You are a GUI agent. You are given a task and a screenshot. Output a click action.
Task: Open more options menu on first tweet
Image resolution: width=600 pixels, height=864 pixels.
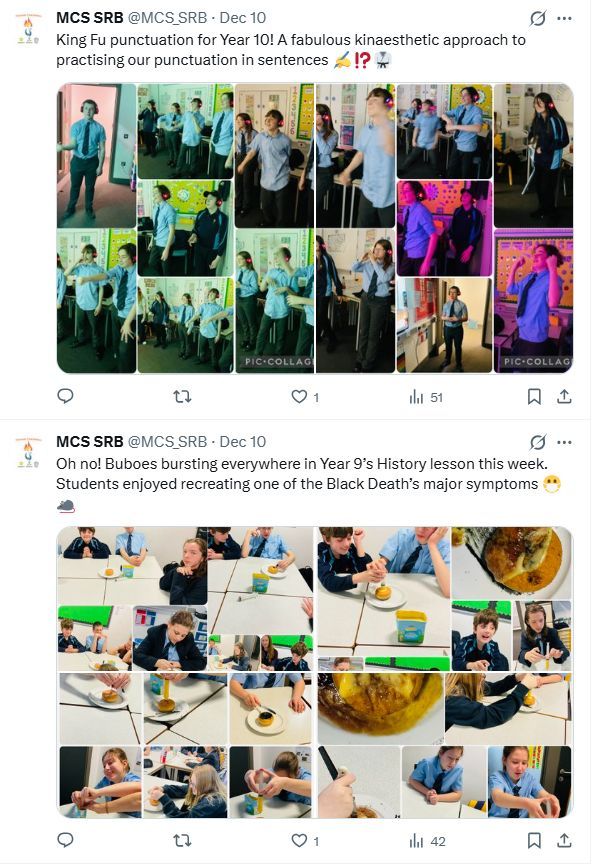(x=564, y=18)
